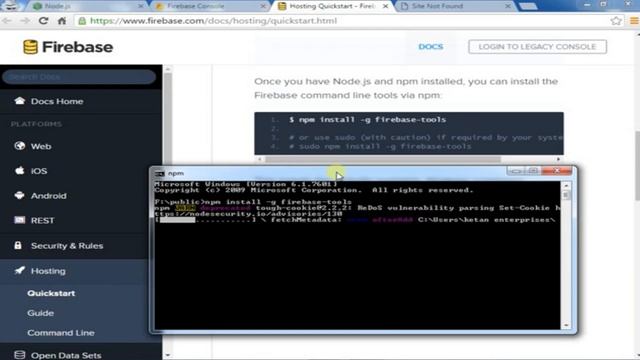Screen dimensions: 640x360
Task: Click sidebar scrollbar down arrow
Action: coord(167,355)
